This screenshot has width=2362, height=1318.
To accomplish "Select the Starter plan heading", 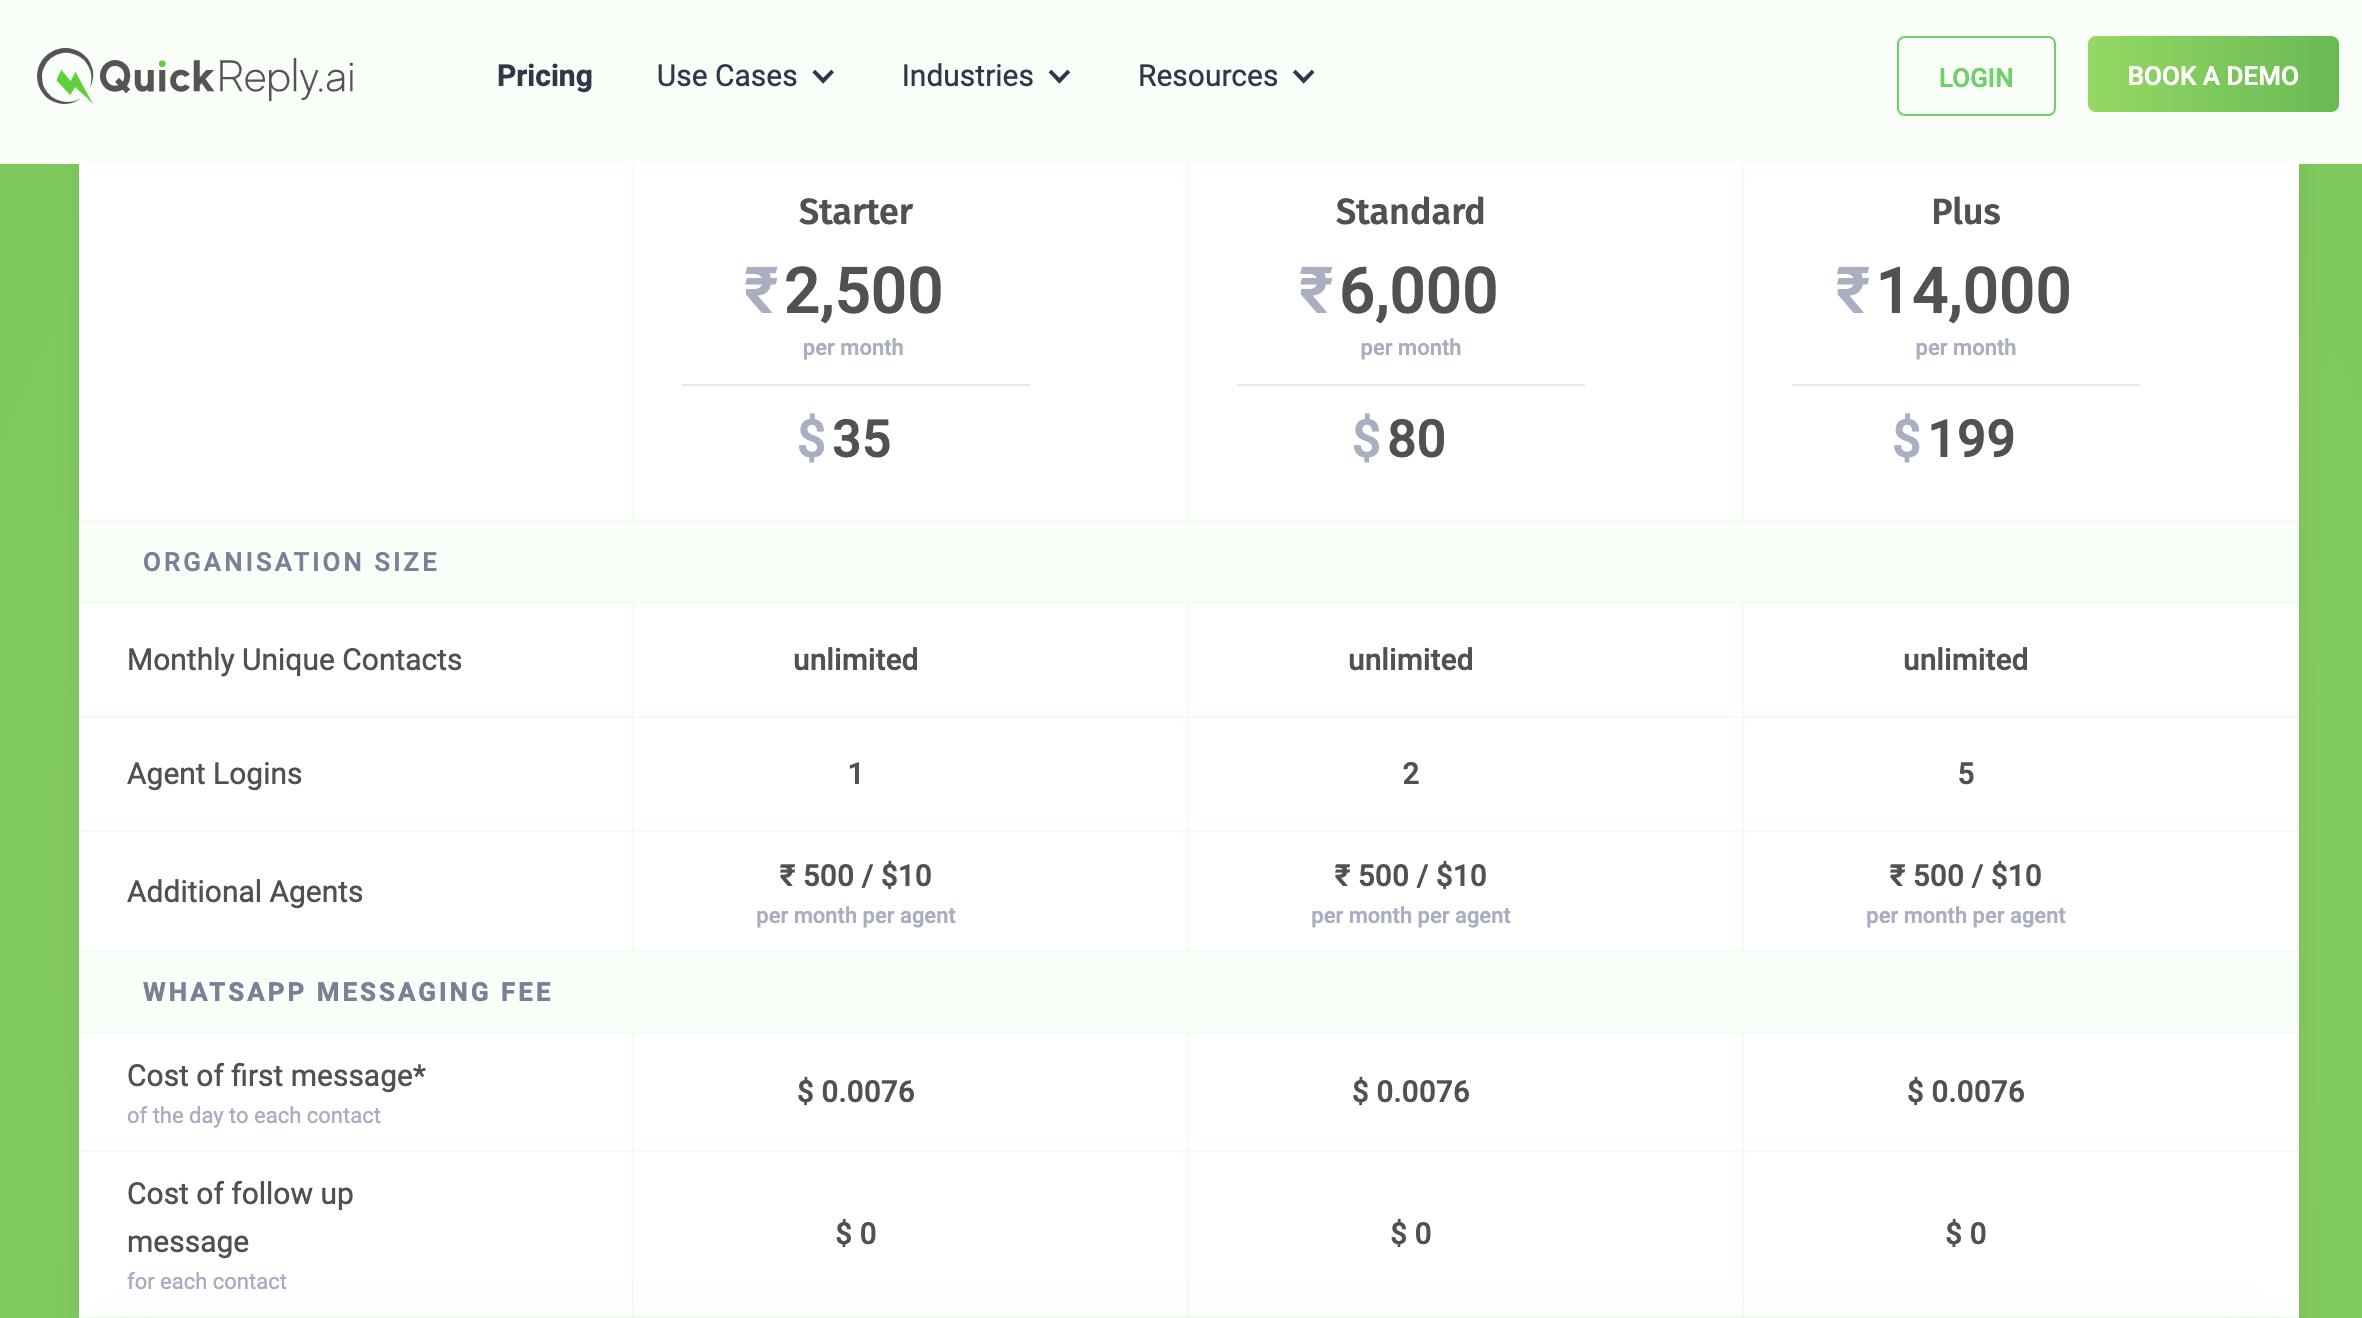I will tap(855, 212).
